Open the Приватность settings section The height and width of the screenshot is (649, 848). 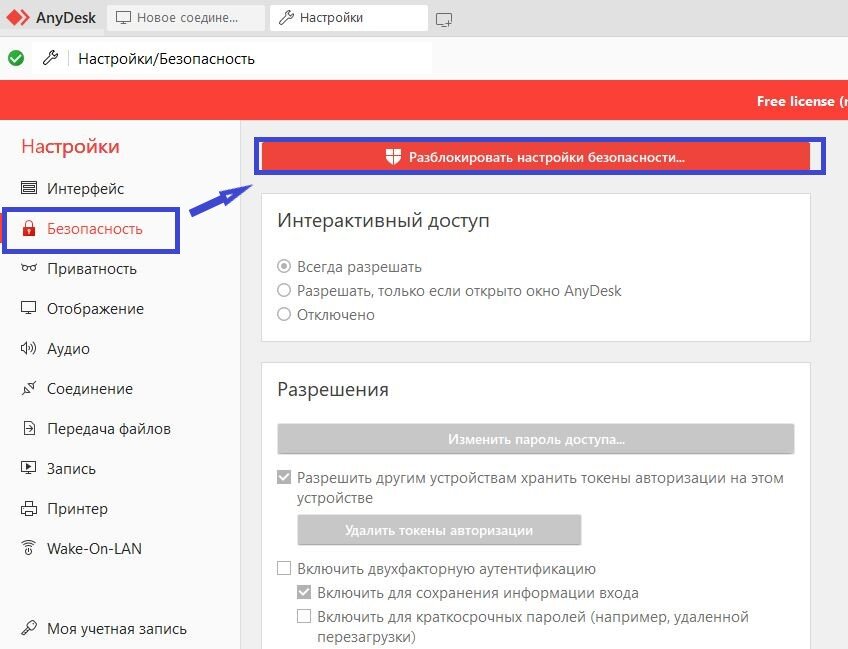point(91,268)
